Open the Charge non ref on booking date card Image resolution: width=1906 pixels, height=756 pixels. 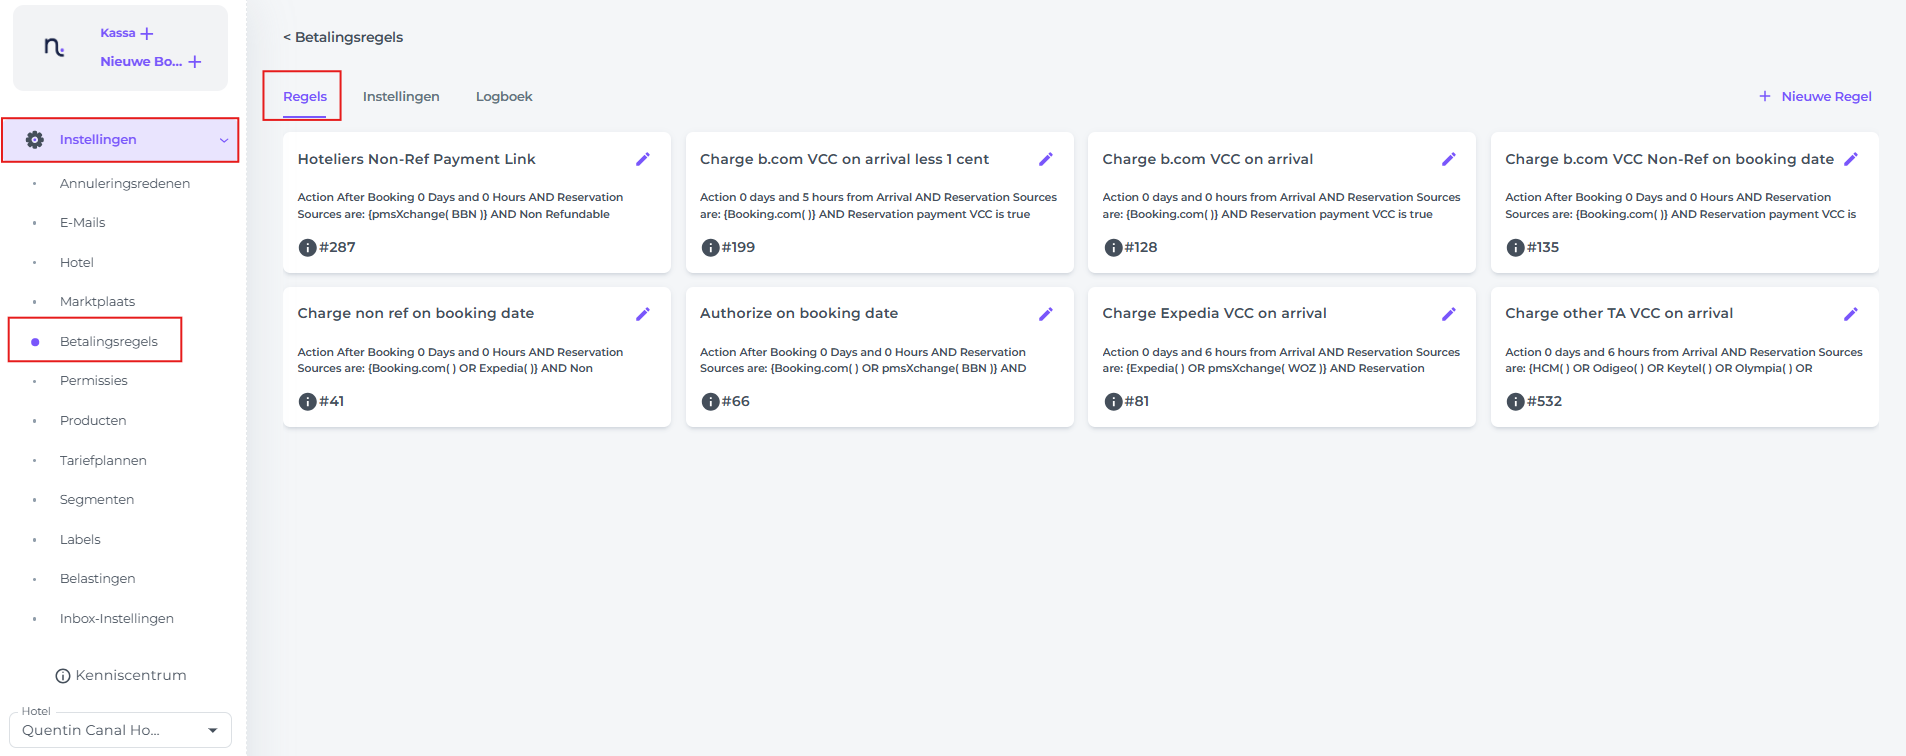pos(415,314)
